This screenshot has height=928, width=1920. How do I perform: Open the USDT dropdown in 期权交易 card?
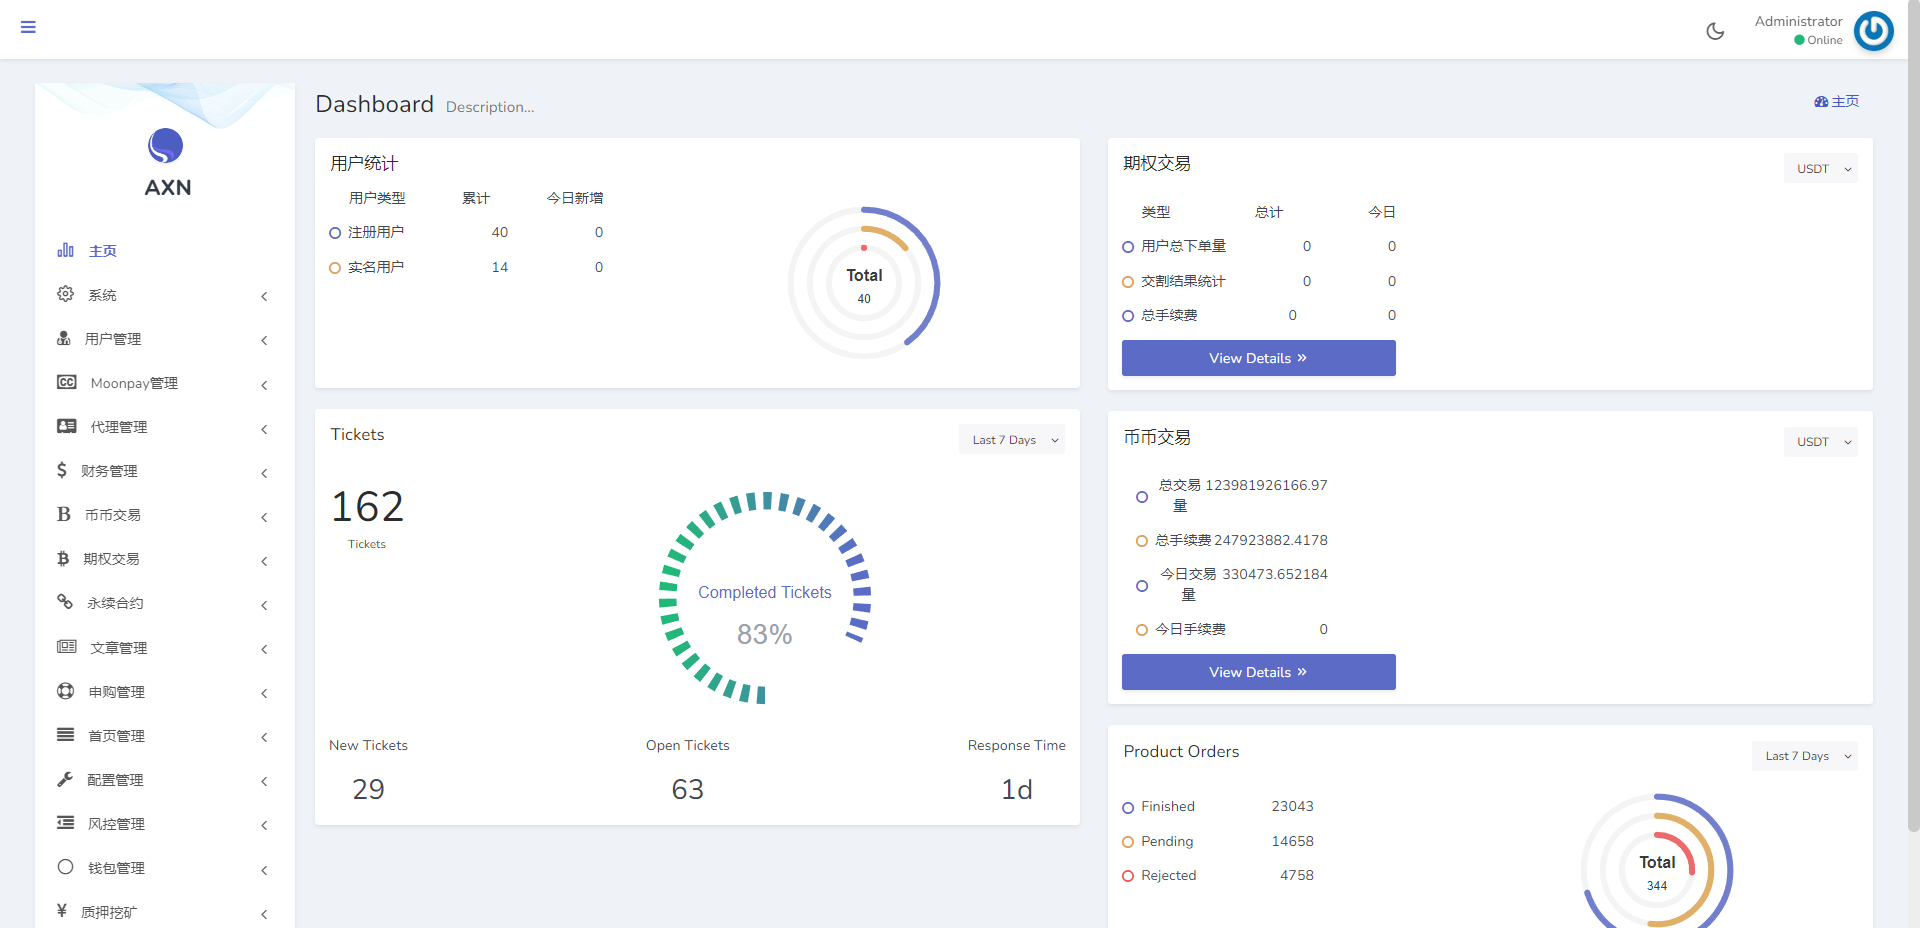coord(1821,169)
